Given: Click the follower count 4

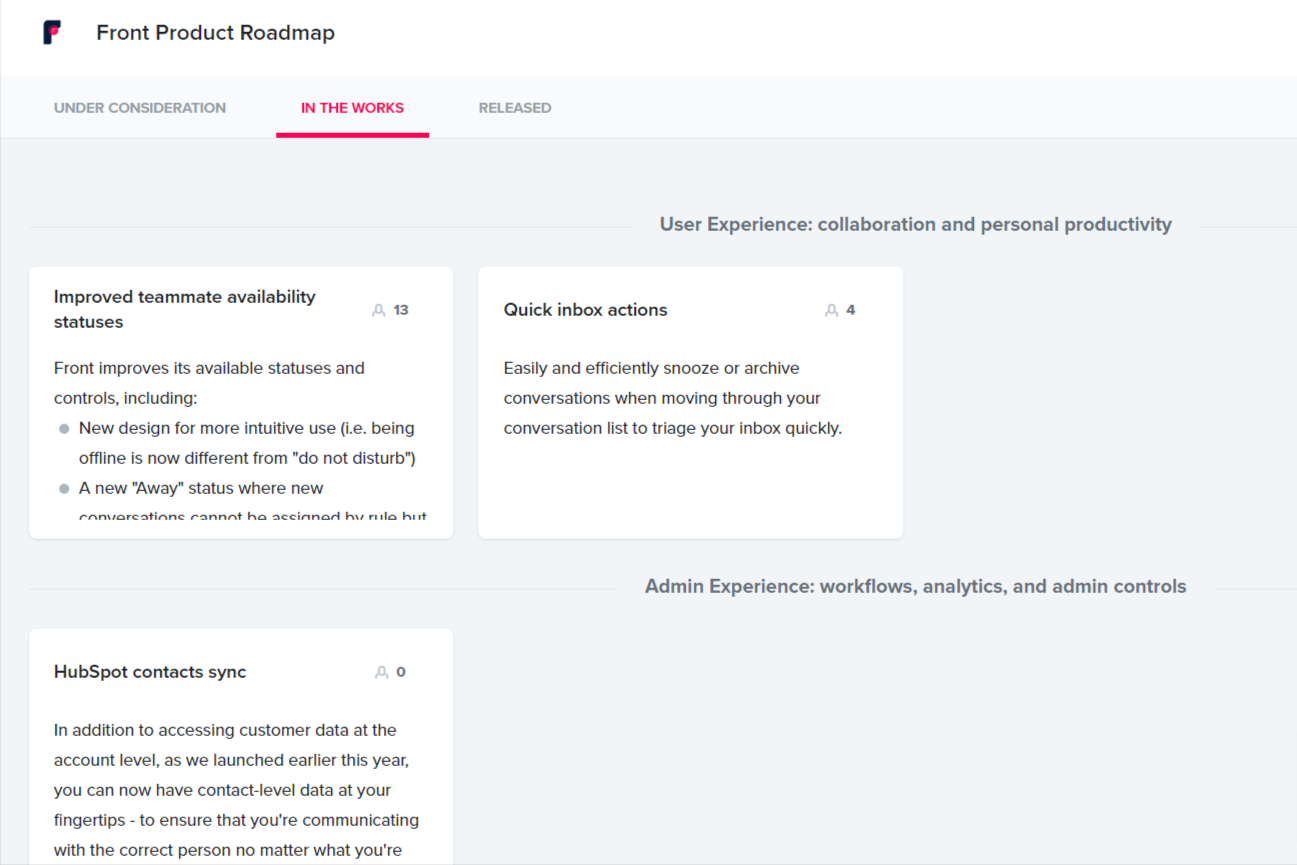Looking at the screenshot, I should point(851,309).
